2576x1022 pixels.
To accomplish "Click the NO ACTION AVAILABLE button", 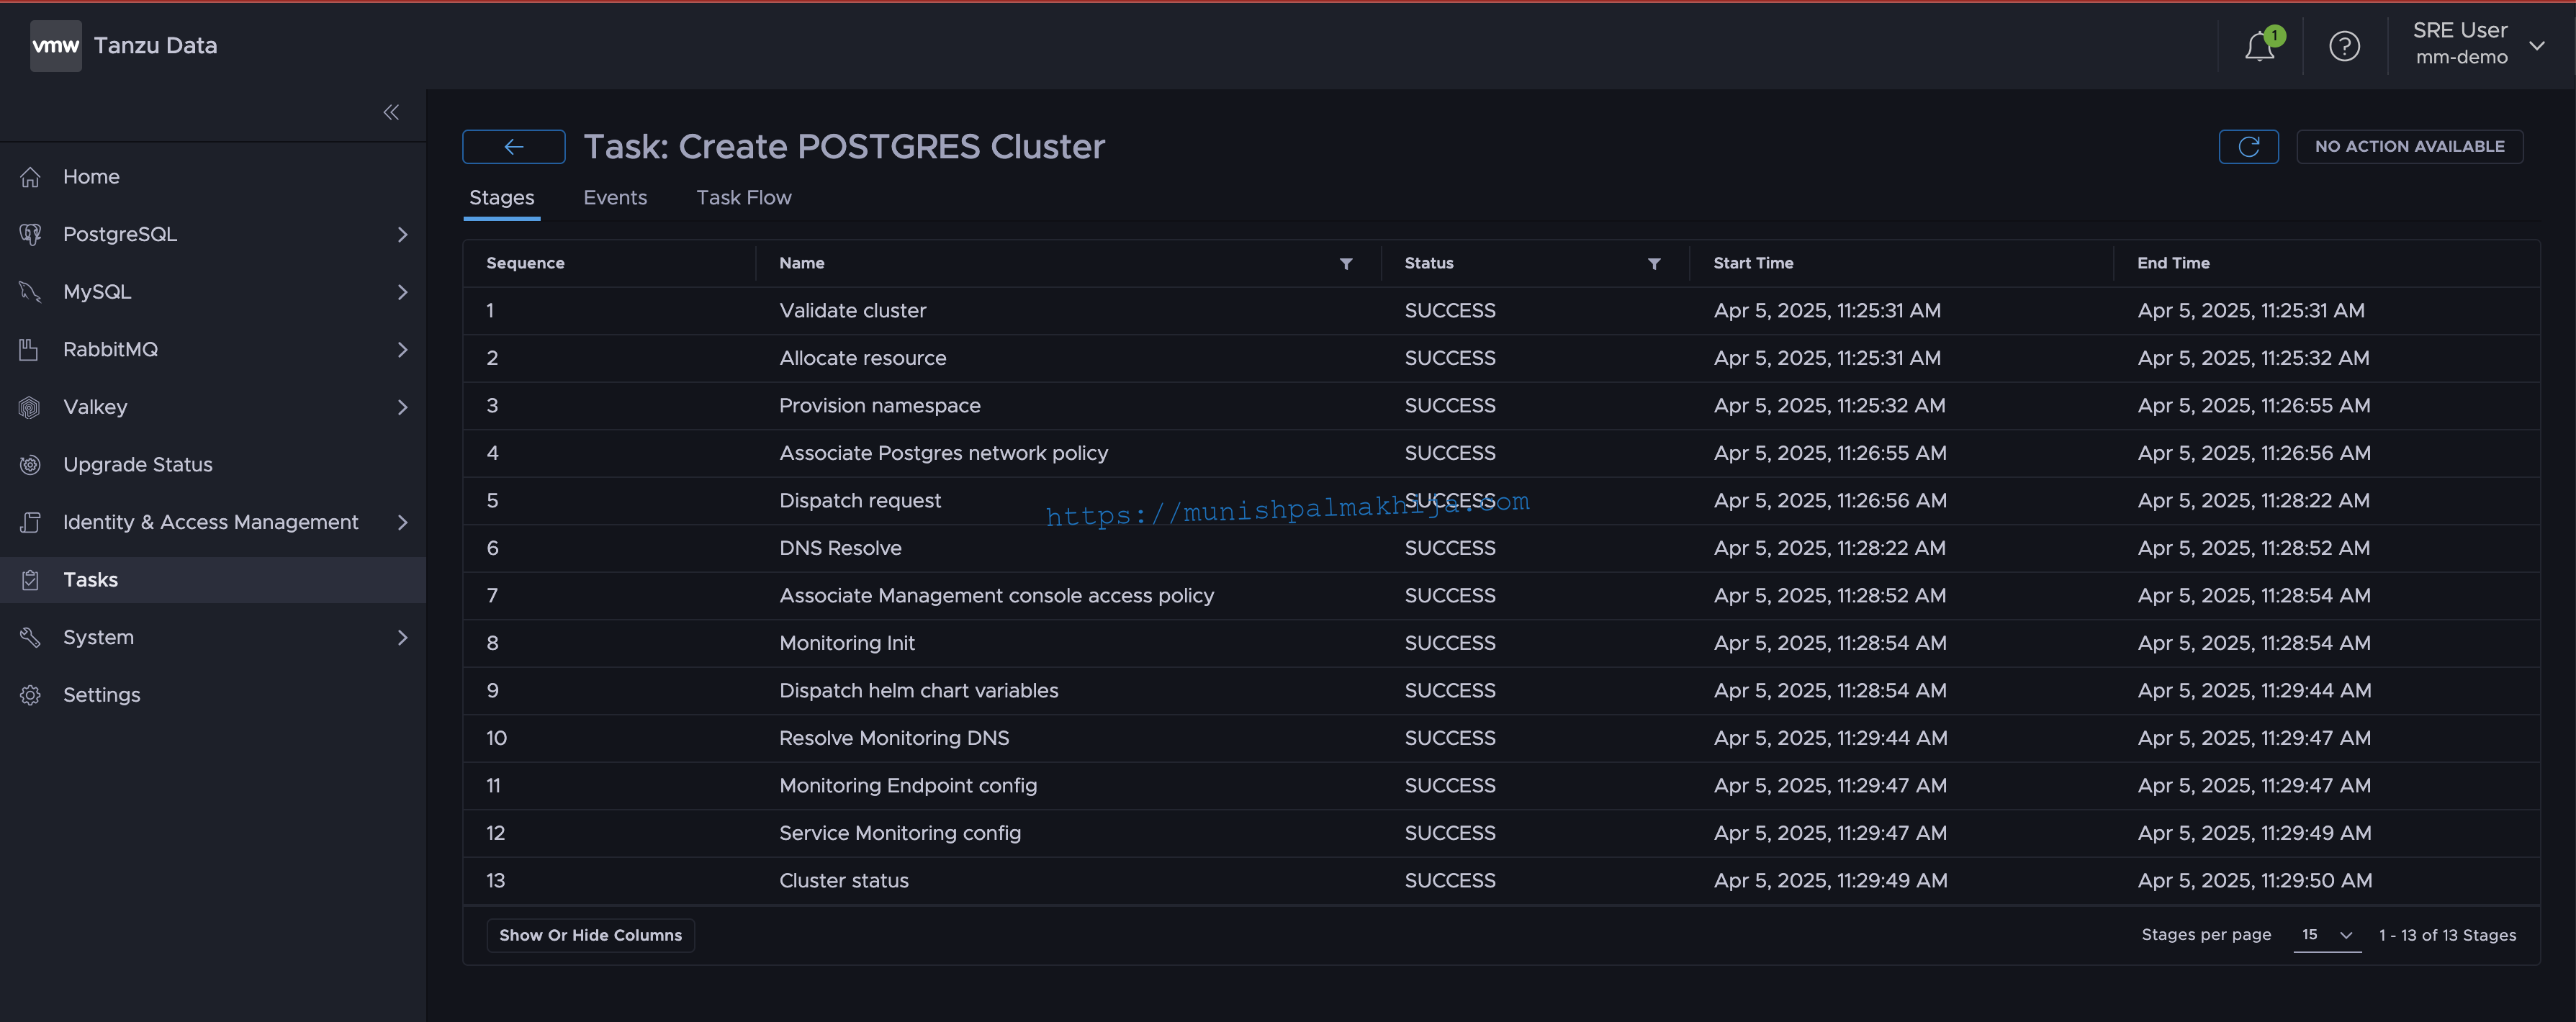I will pos(2409,147).
